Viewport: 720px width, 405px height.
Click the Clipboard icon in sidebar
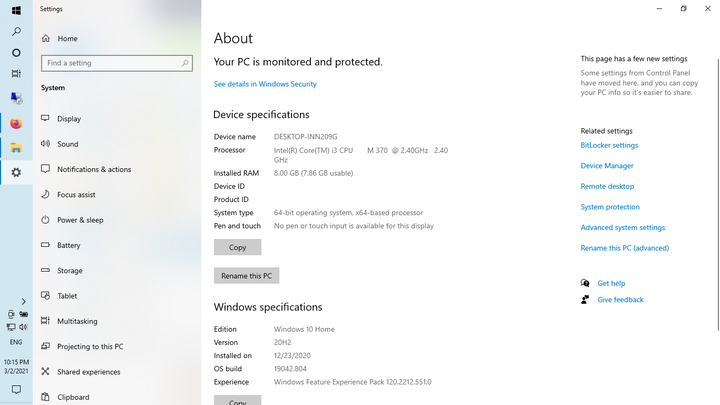coord(45,396)
